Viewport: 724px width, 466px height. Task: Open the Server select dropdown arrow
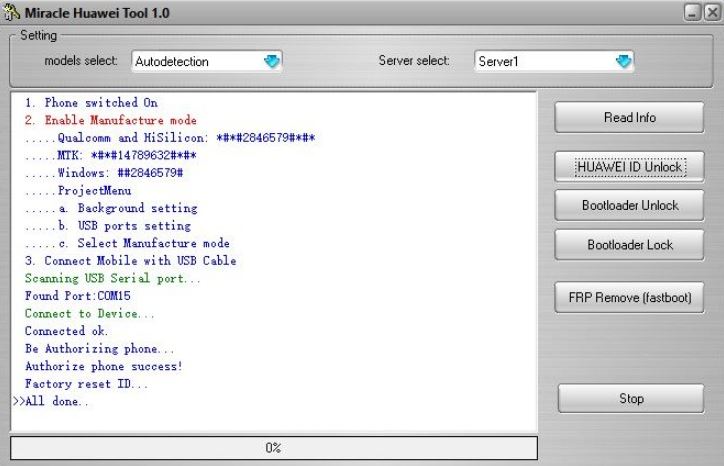(x=624, y=61)
